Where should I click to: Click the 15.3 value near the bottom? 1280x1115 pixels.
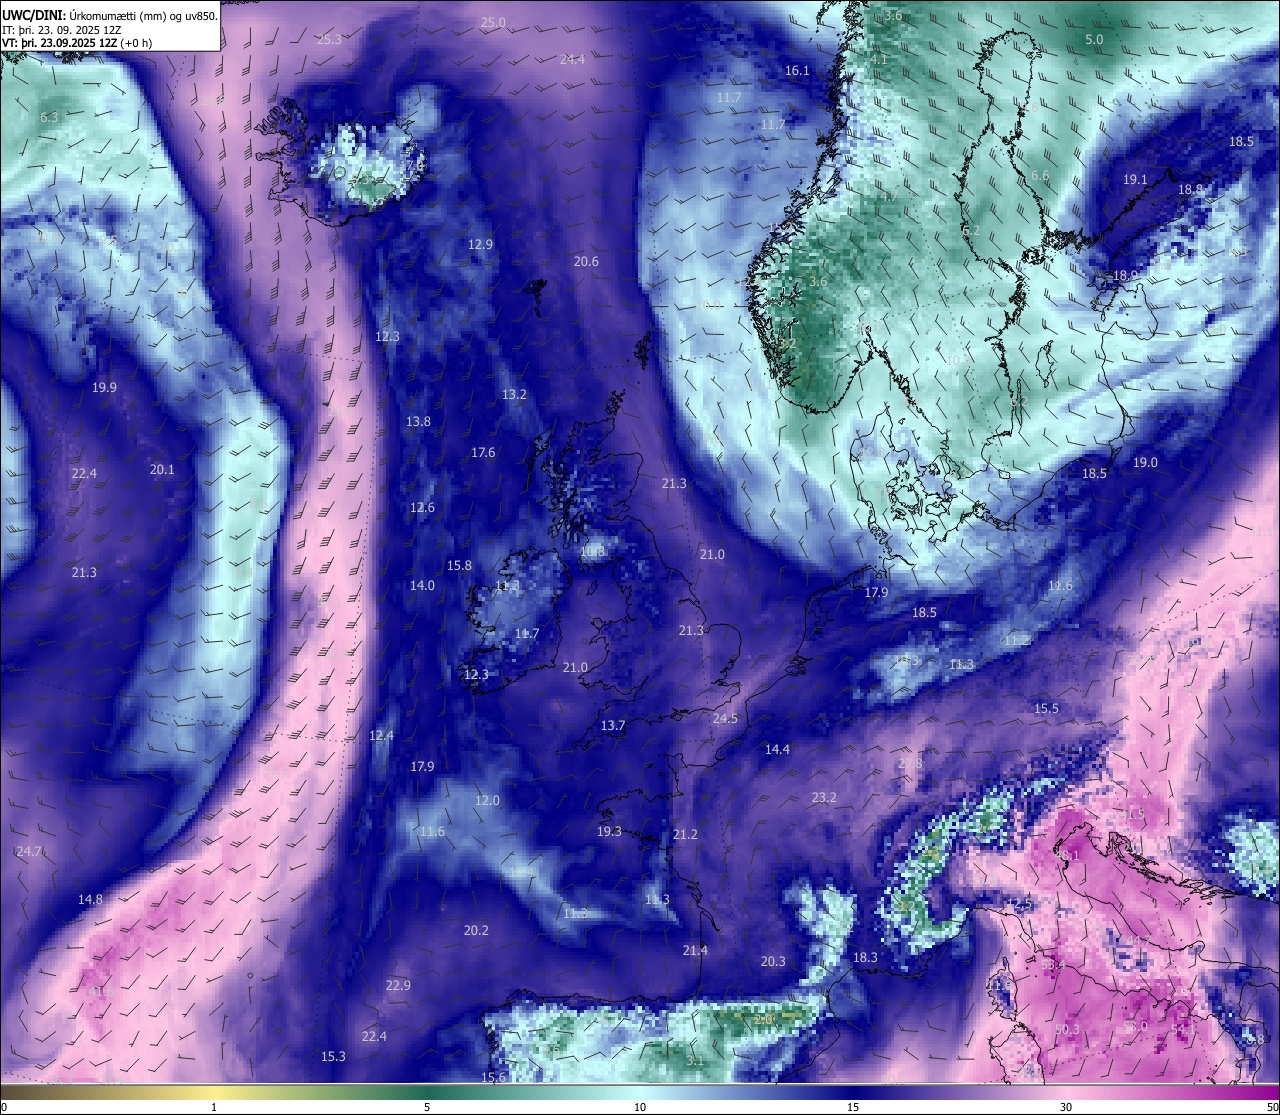333,1056
